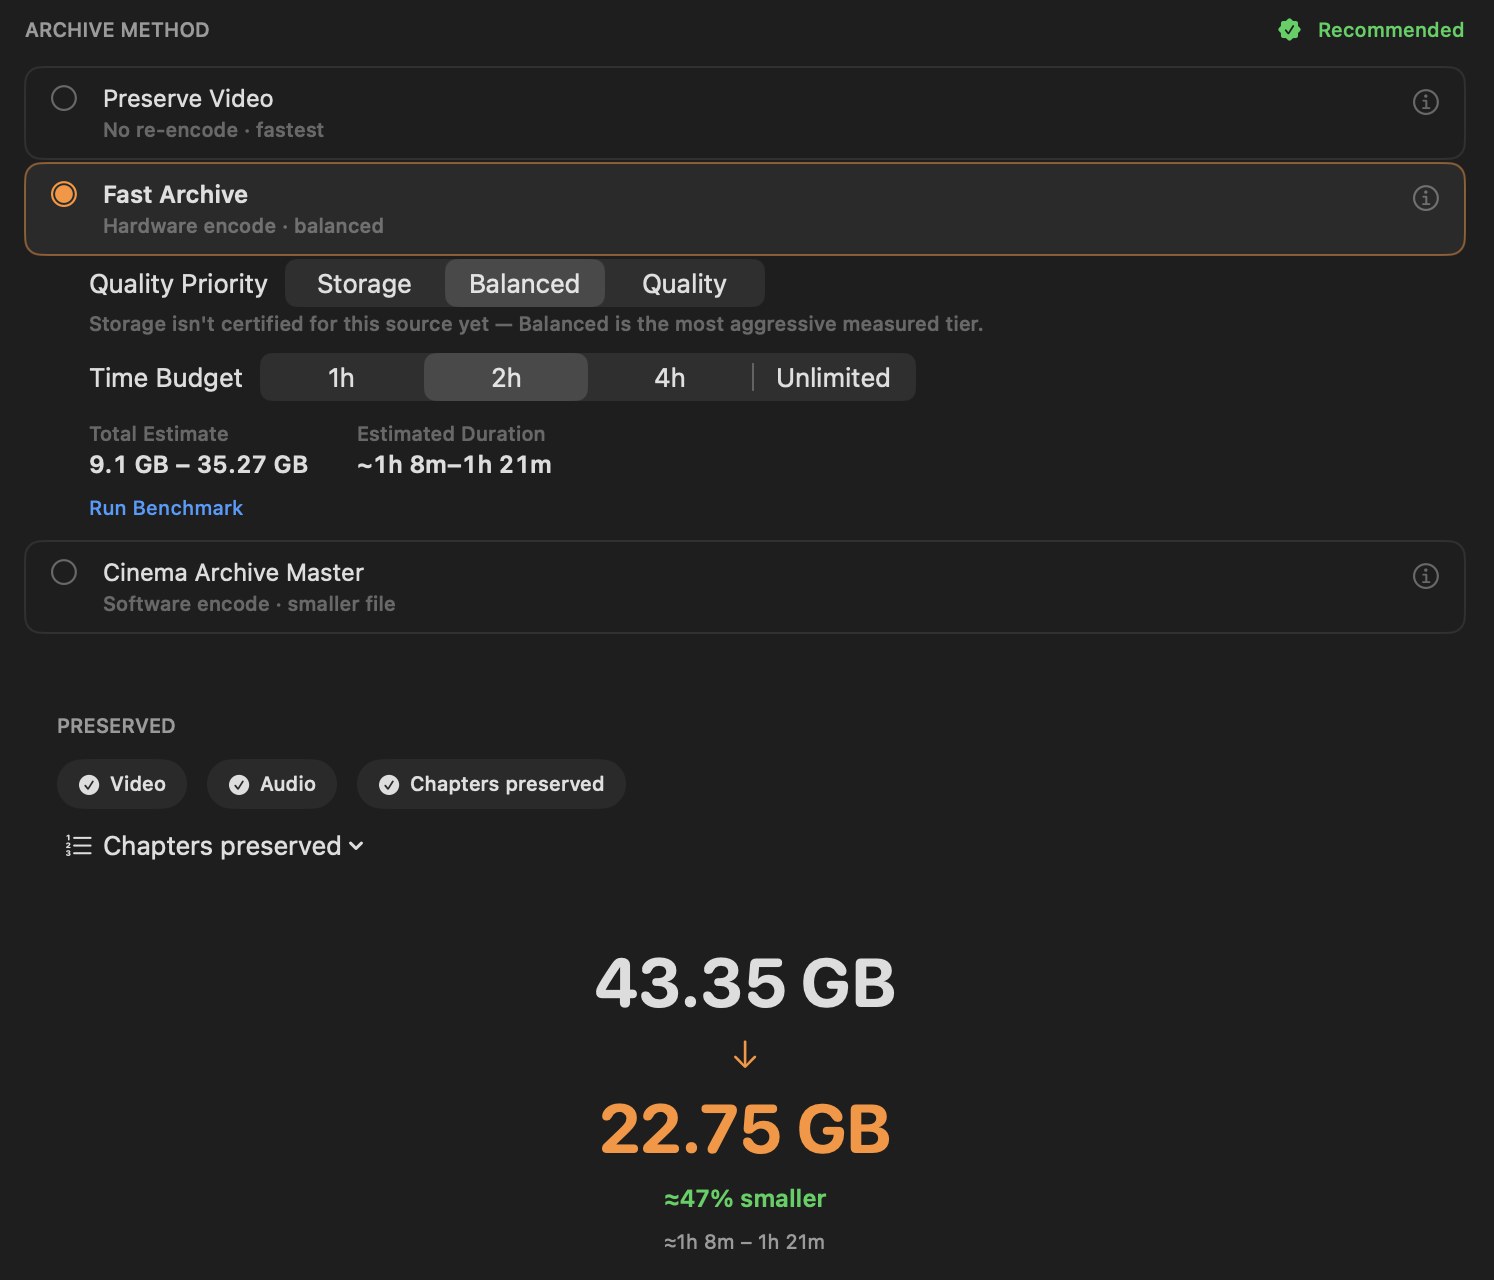Image resolution: width=1494 pixels, height=1280 pixels.
Task: Click the 'Quality Priority' label
Action: tap(178, 284)
